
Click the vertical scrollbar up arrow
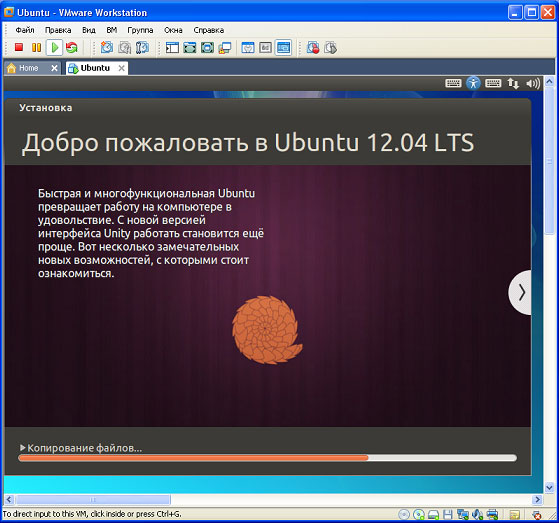pos(549,82)
